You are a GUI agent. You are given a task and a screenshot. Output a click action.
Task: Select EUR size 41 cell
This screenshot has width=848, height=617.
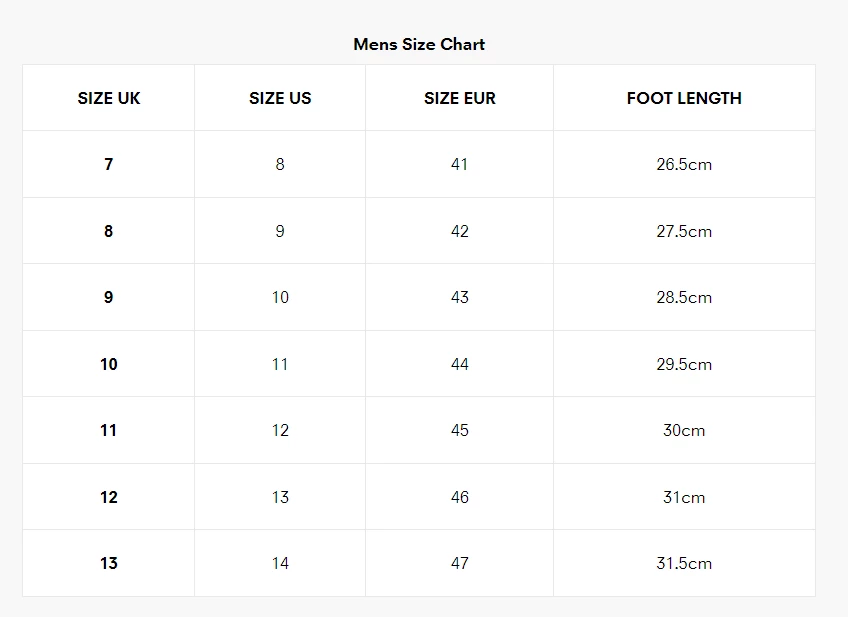coord(459,164)
